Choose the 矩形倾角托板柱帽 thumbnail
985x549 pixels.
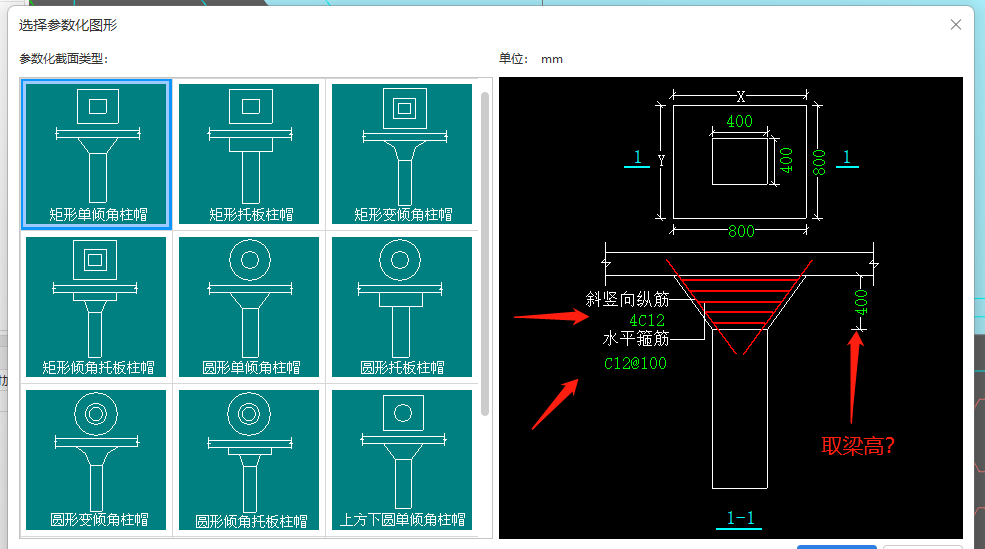pos(96,307)
